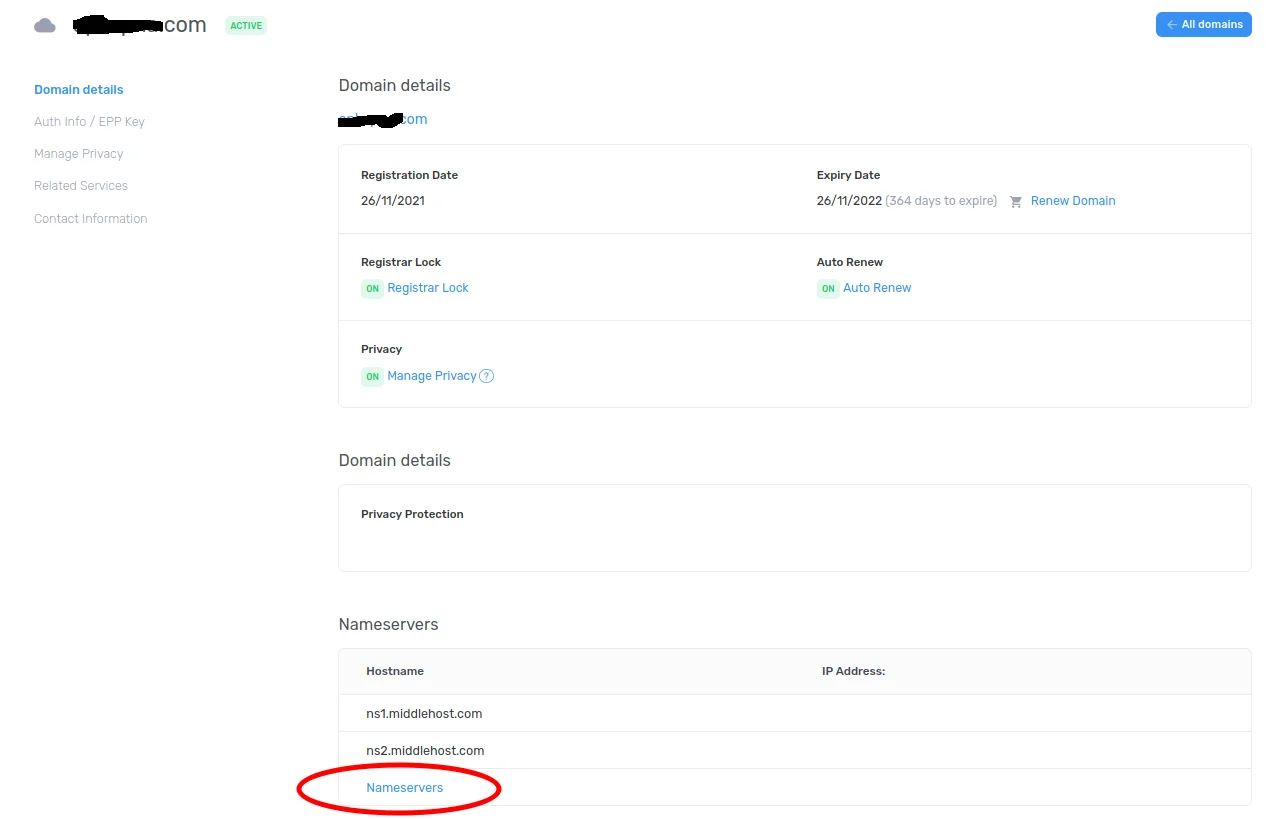Open the domain name link under Domain details
The image size is (1282, 819).
pyautogui.click(x=383, y=118)
